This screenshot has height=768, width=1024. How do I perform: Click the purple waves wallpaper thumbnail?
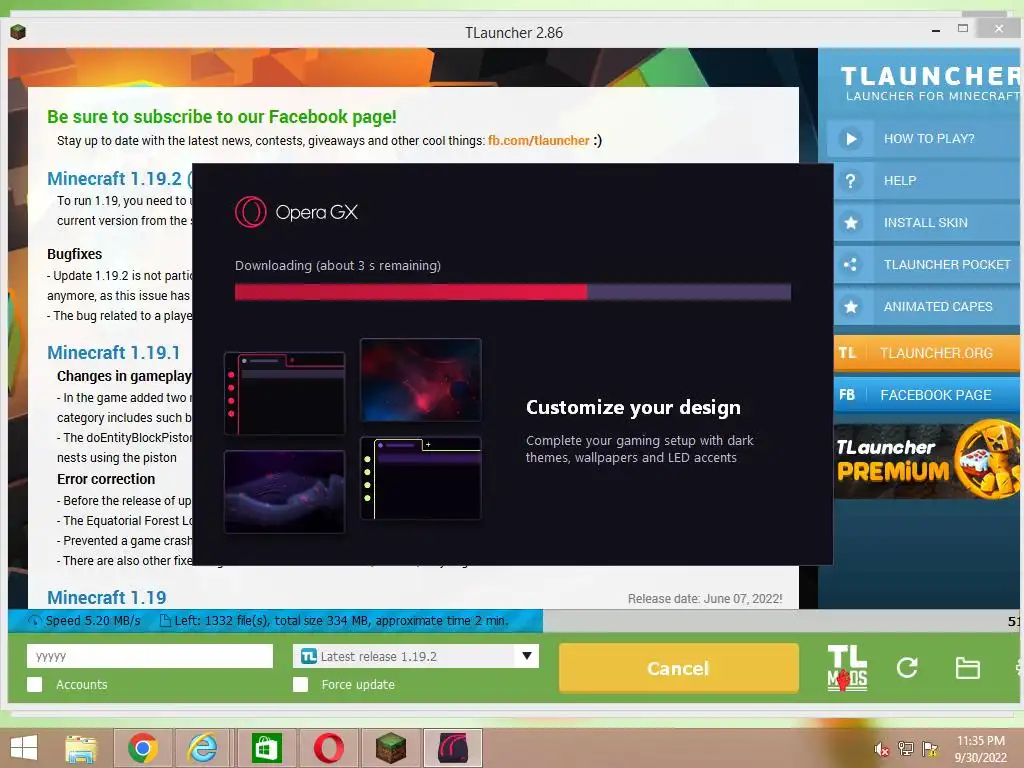[x=284, y=492]
